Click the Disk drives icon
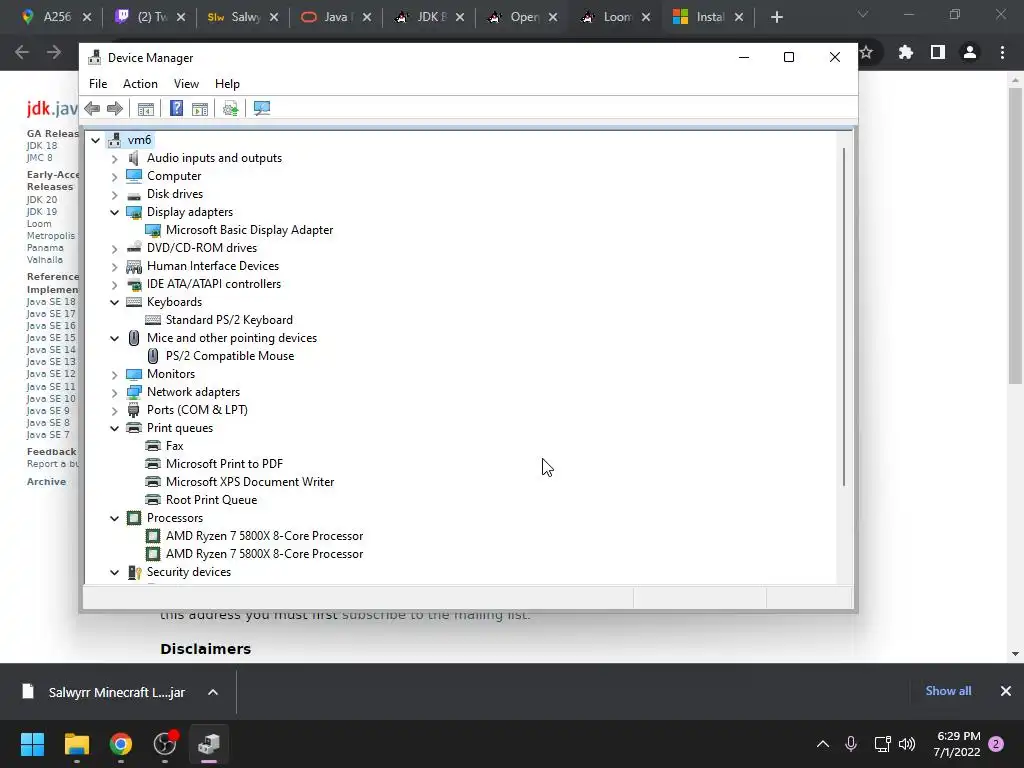This screenshot has width=1024, height=768. tap(134, 194)
